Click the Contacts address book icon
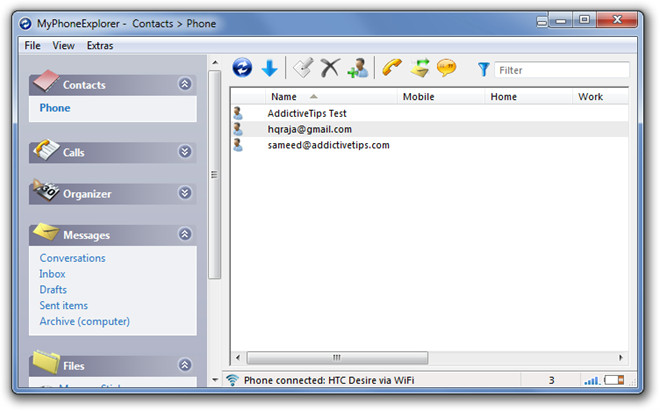660x411 pixels. coord(46,80)
